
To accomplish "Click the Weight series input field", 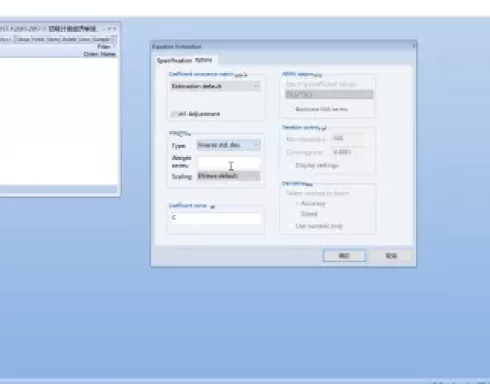I will click(x=229, y=162).
